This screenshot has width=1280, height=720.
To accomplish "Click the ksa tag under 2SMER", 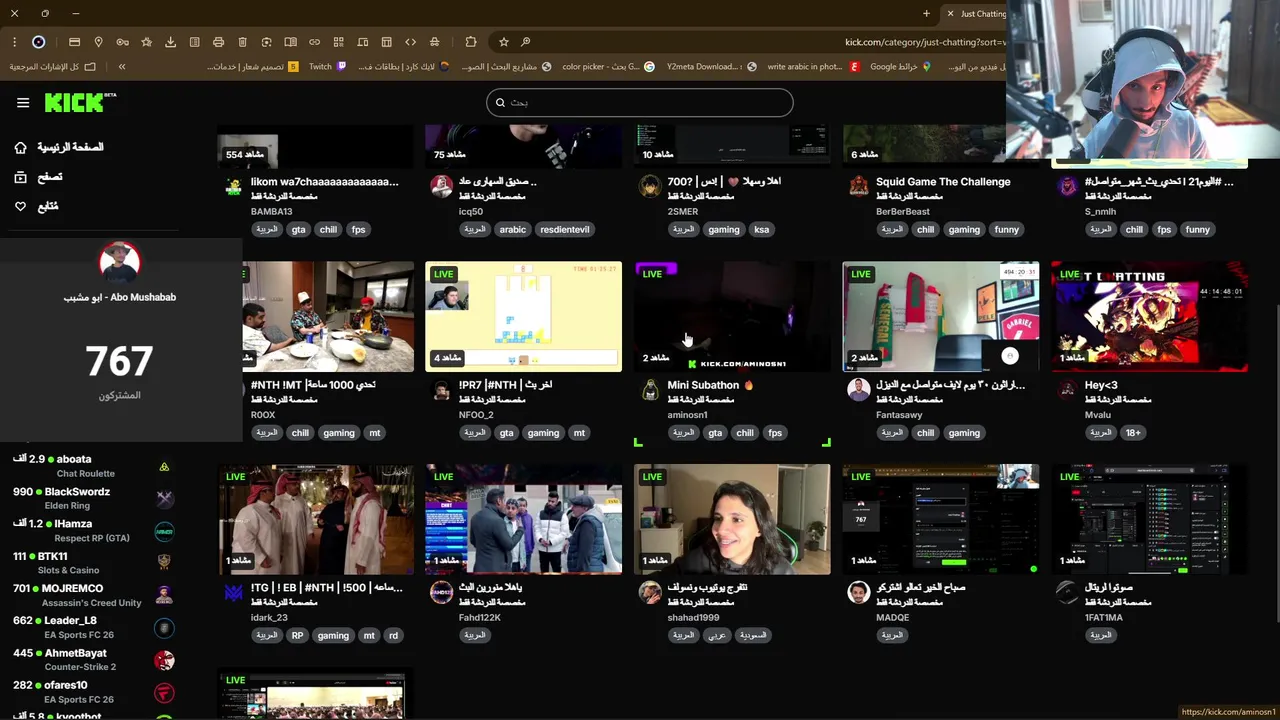I will coord(761,229).
